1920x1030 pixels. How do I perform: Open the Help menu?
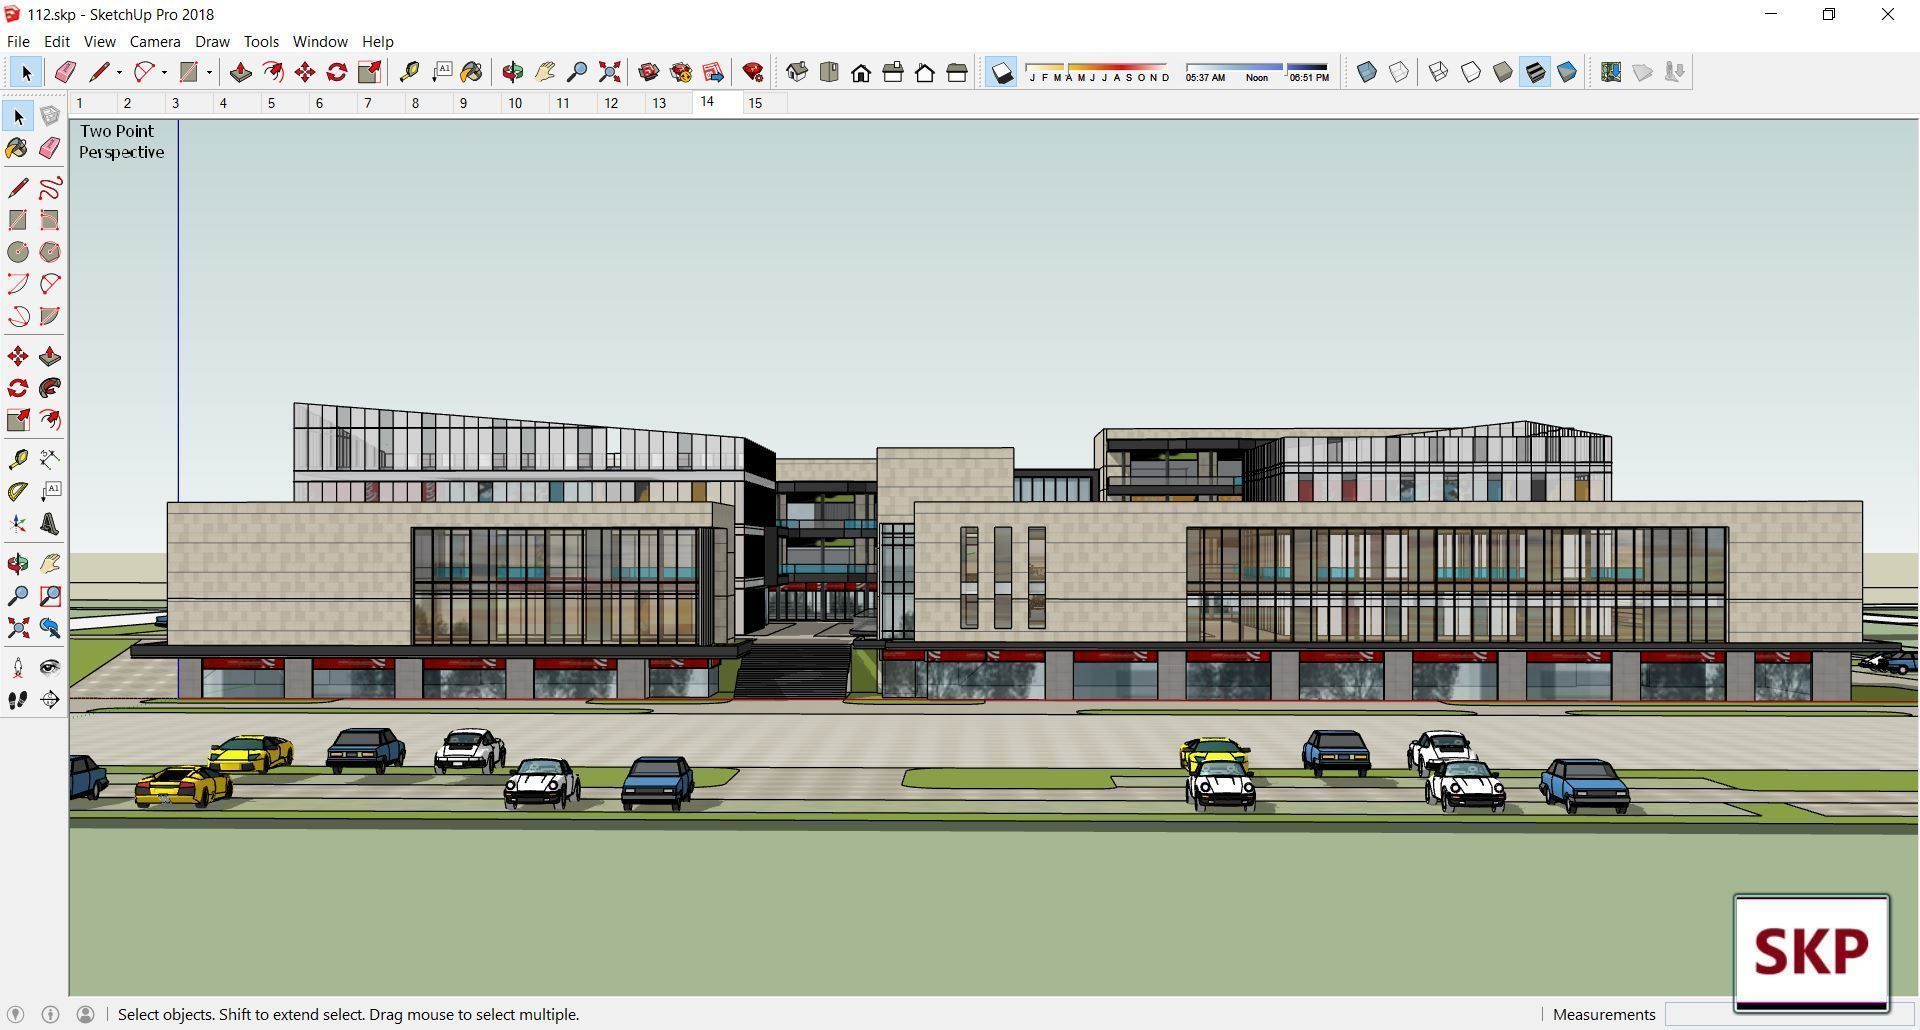pyautogui.click(x=377, y=41)
